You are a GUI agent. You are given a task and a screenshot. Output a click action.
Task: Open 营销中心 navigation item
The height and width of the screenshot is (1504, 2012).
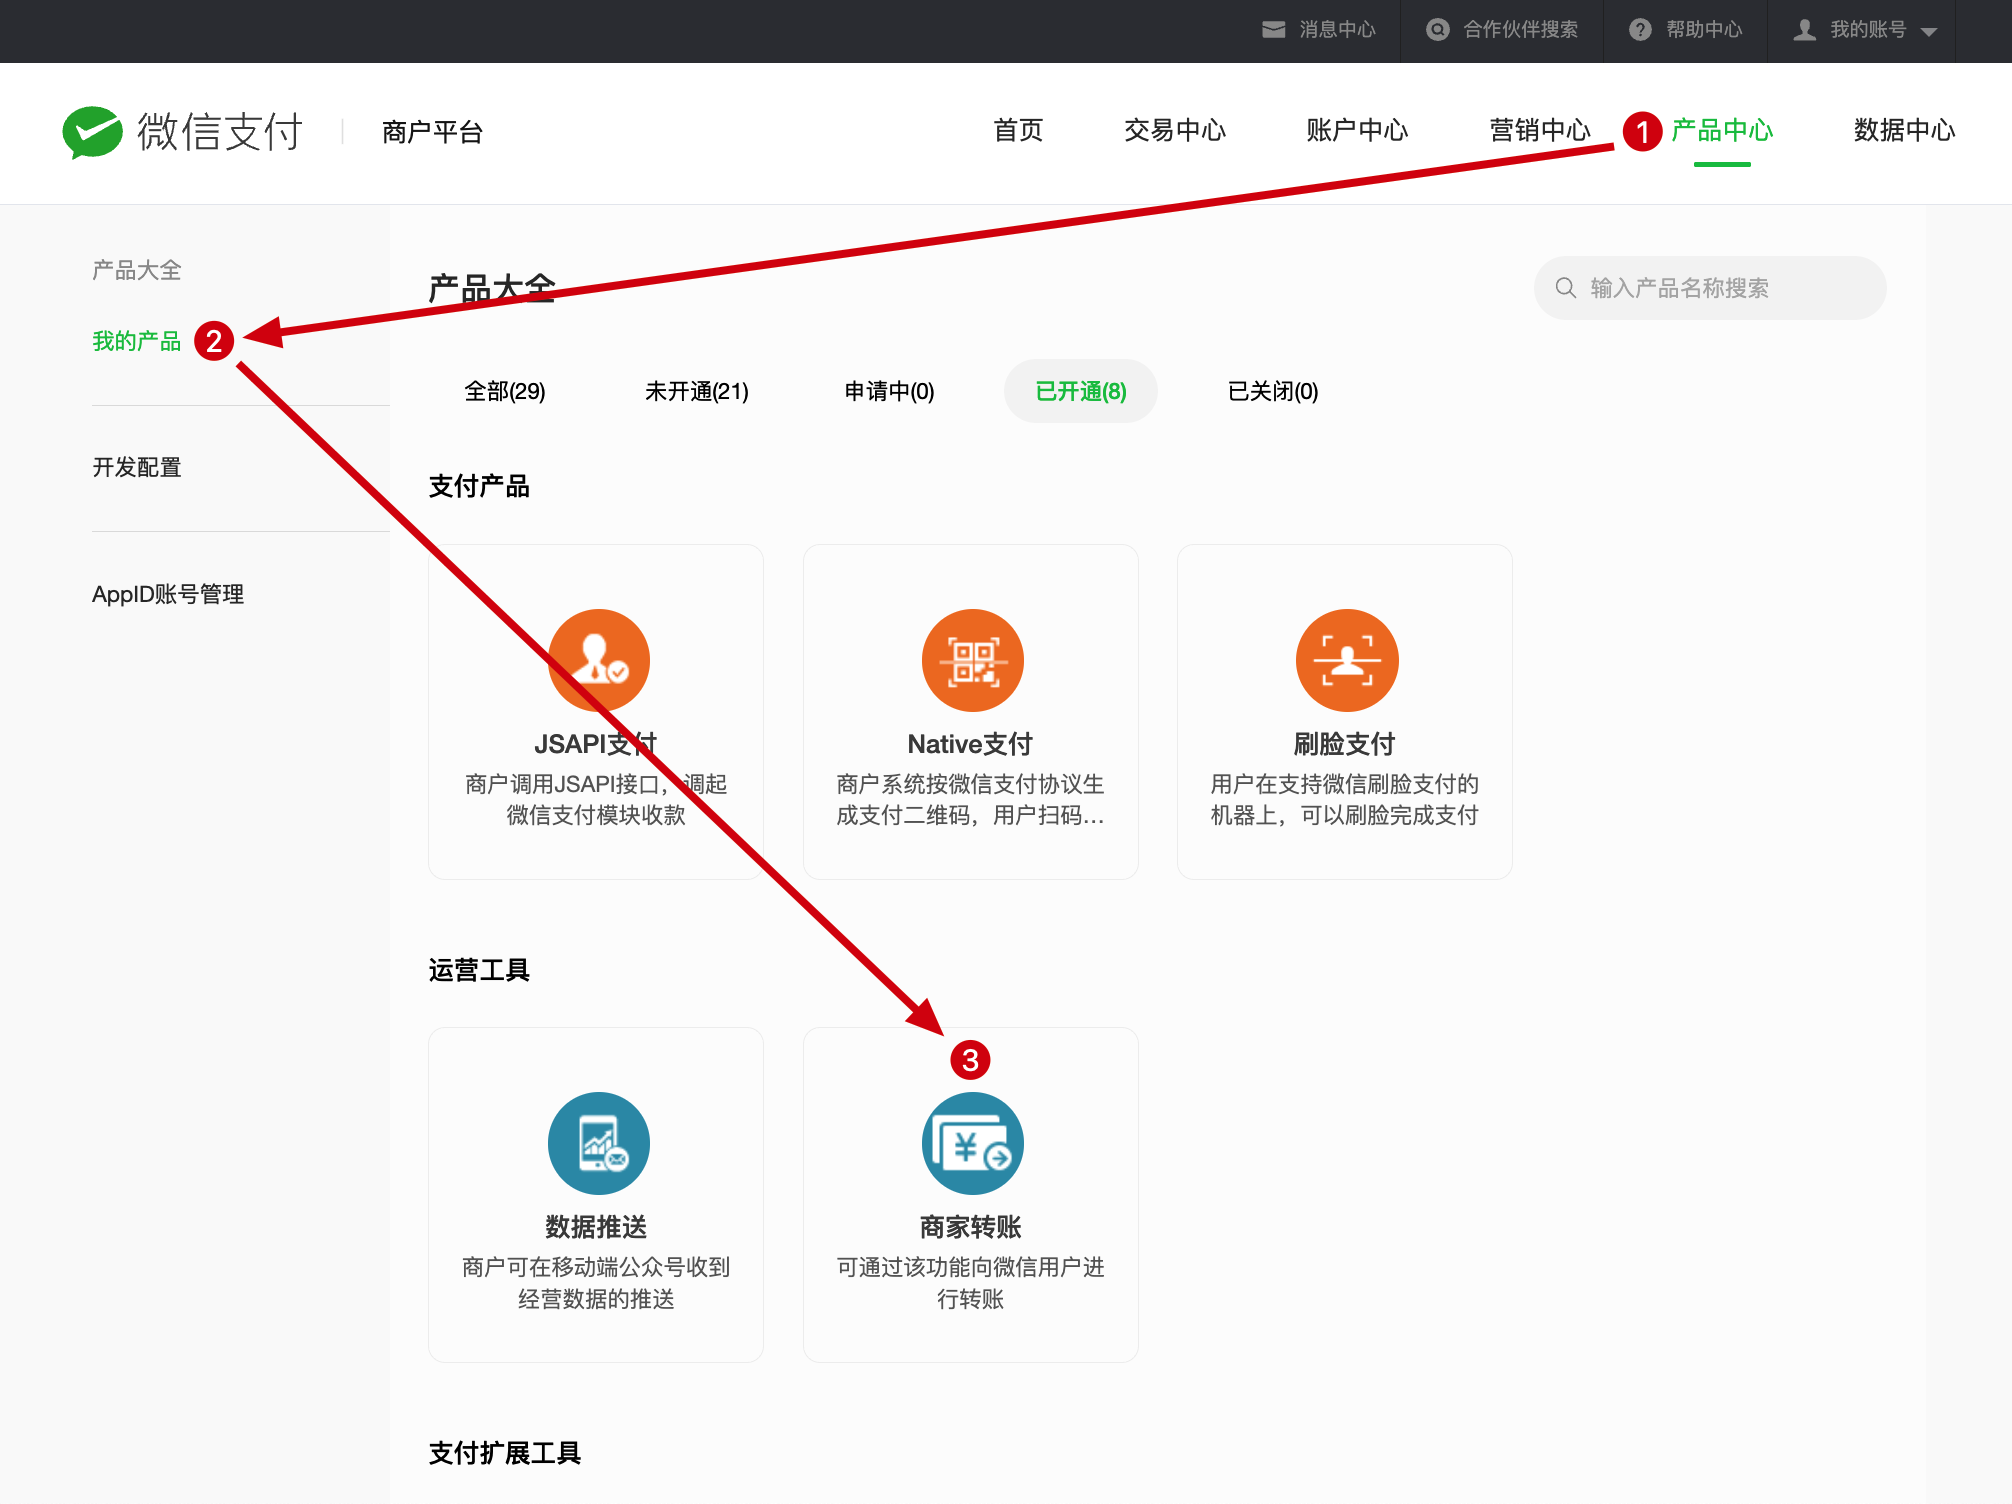(x=1540, y=130)
